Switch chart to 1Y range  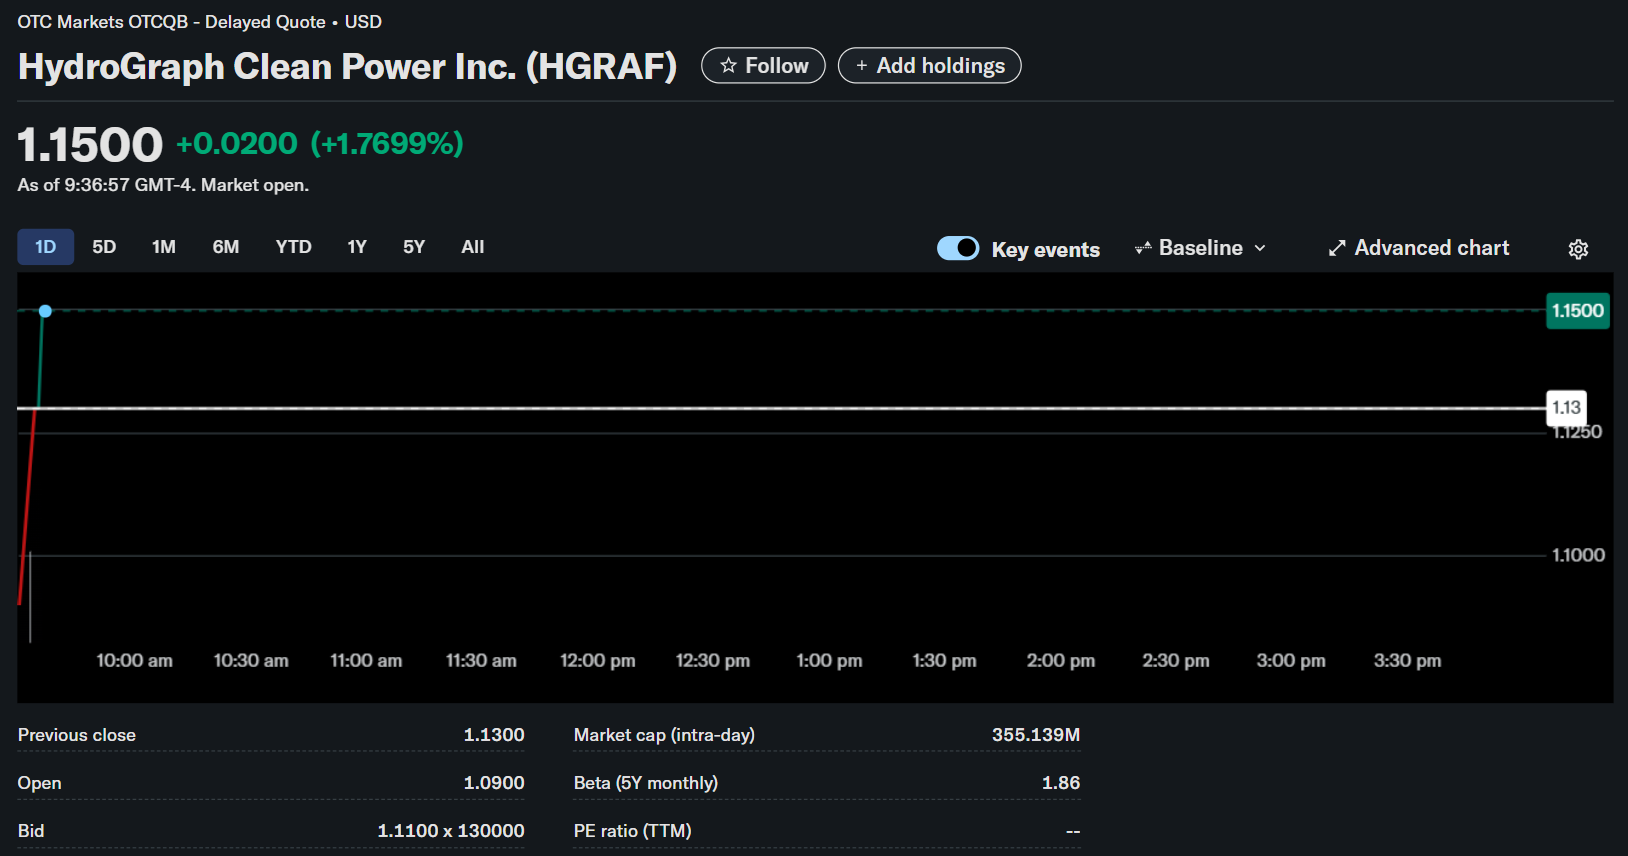[357, 247]
